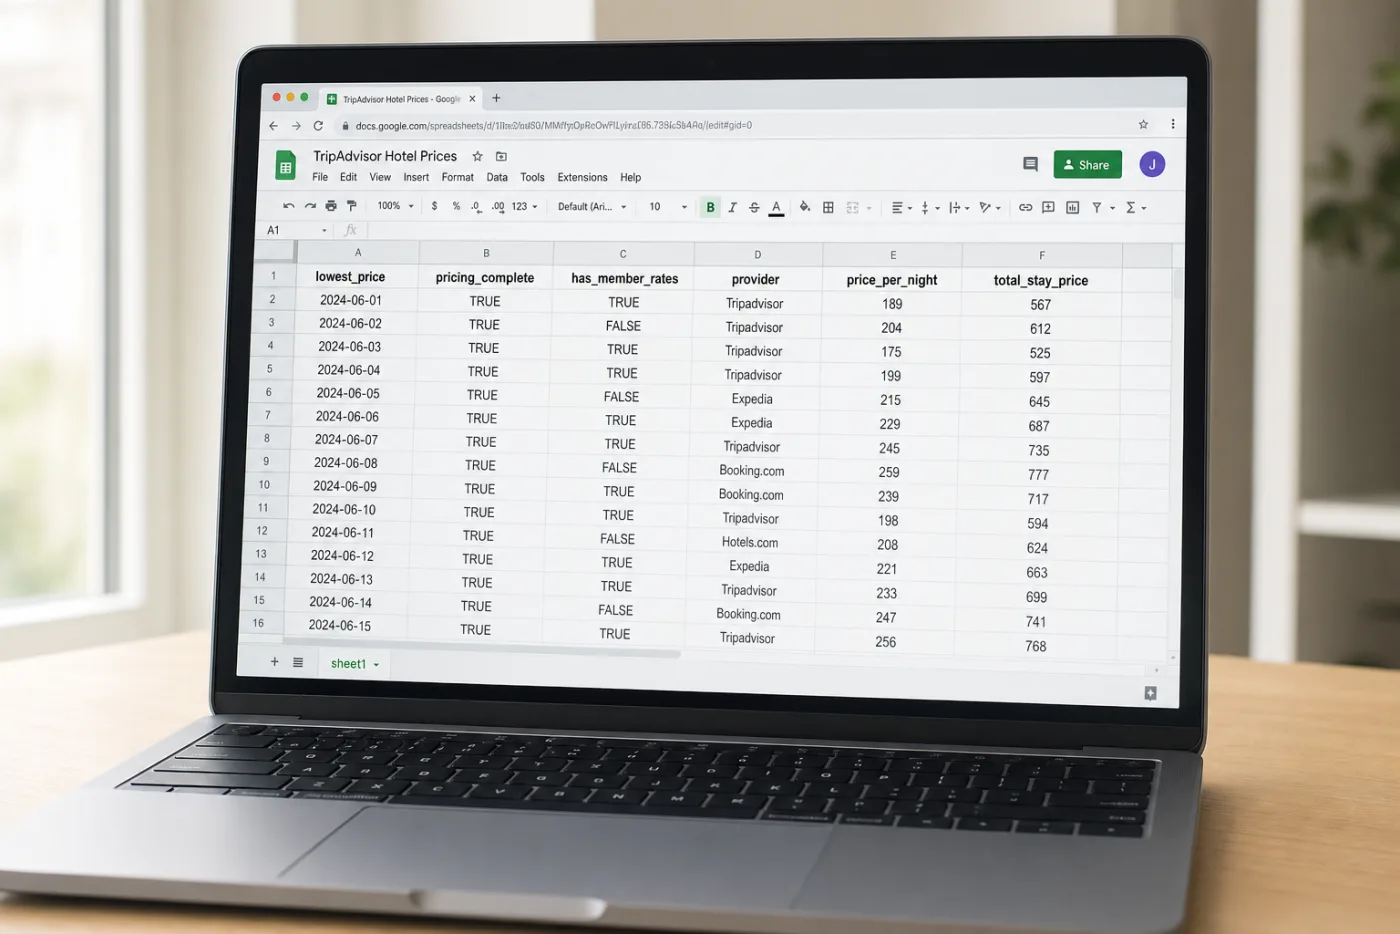
Task: Open the Help menu
Action: pos(630,177)
